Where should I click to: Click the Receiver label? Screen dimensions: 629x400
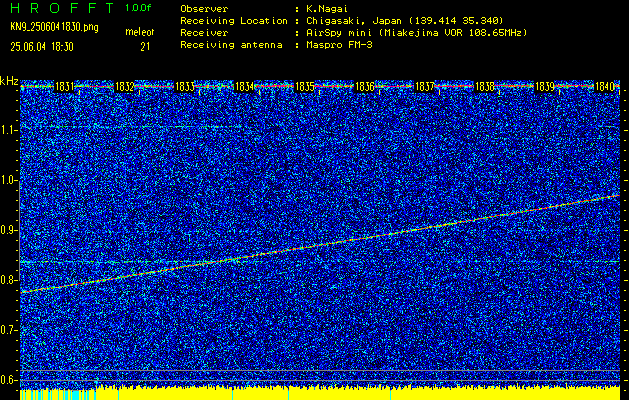[204, 32]
